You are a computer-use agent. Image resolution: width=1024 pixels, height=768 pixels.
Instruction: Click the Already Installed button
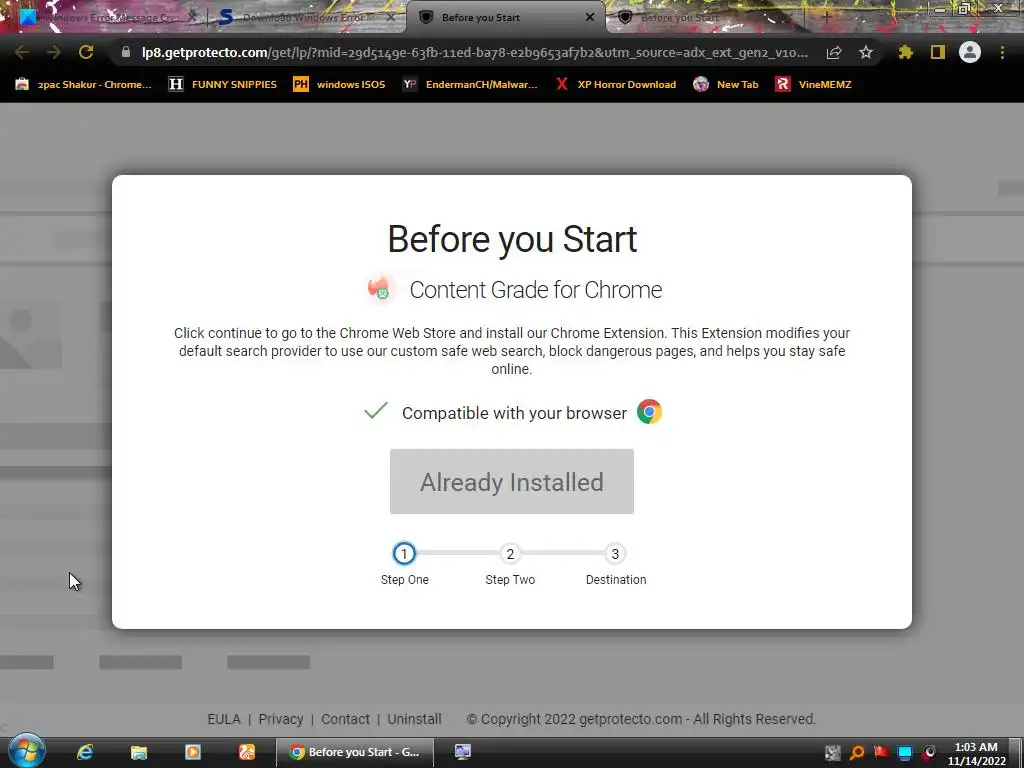pos(511,481)
